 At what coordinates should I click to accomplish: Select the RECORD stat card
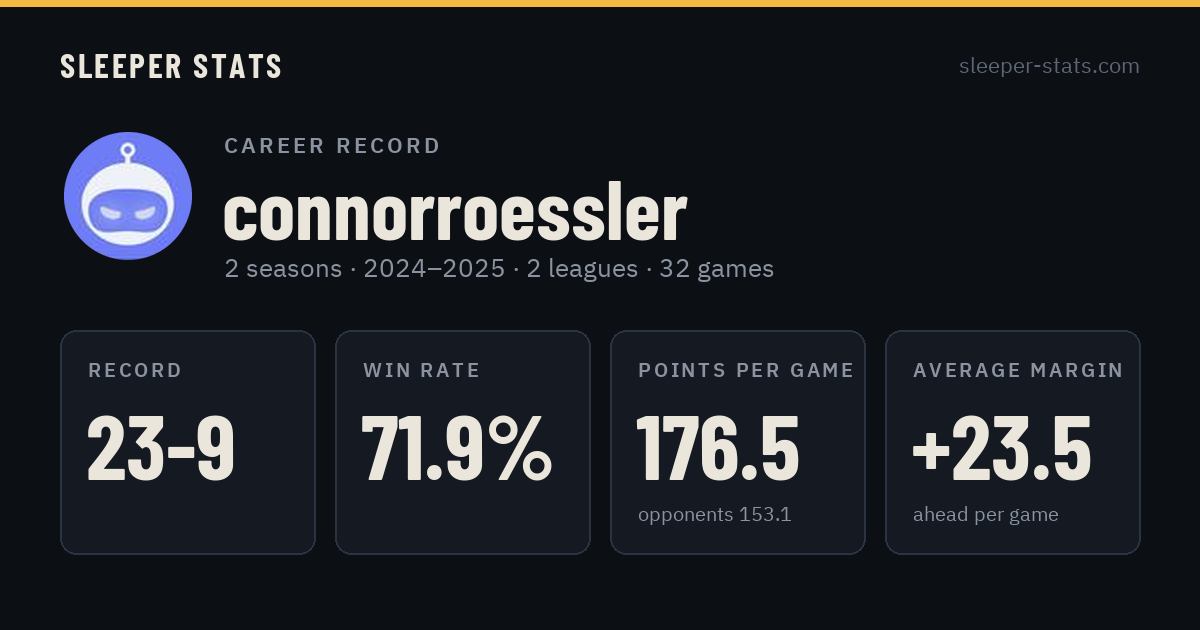pyautogui.click(x=188, y=442)
